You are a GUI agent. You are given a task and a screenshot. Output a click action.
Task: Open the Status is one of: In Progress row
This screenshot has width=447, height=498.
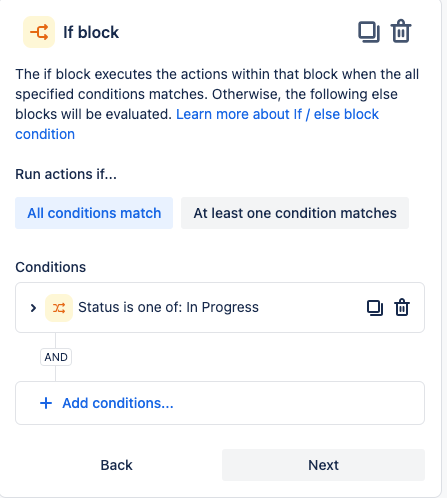(220, 307)
